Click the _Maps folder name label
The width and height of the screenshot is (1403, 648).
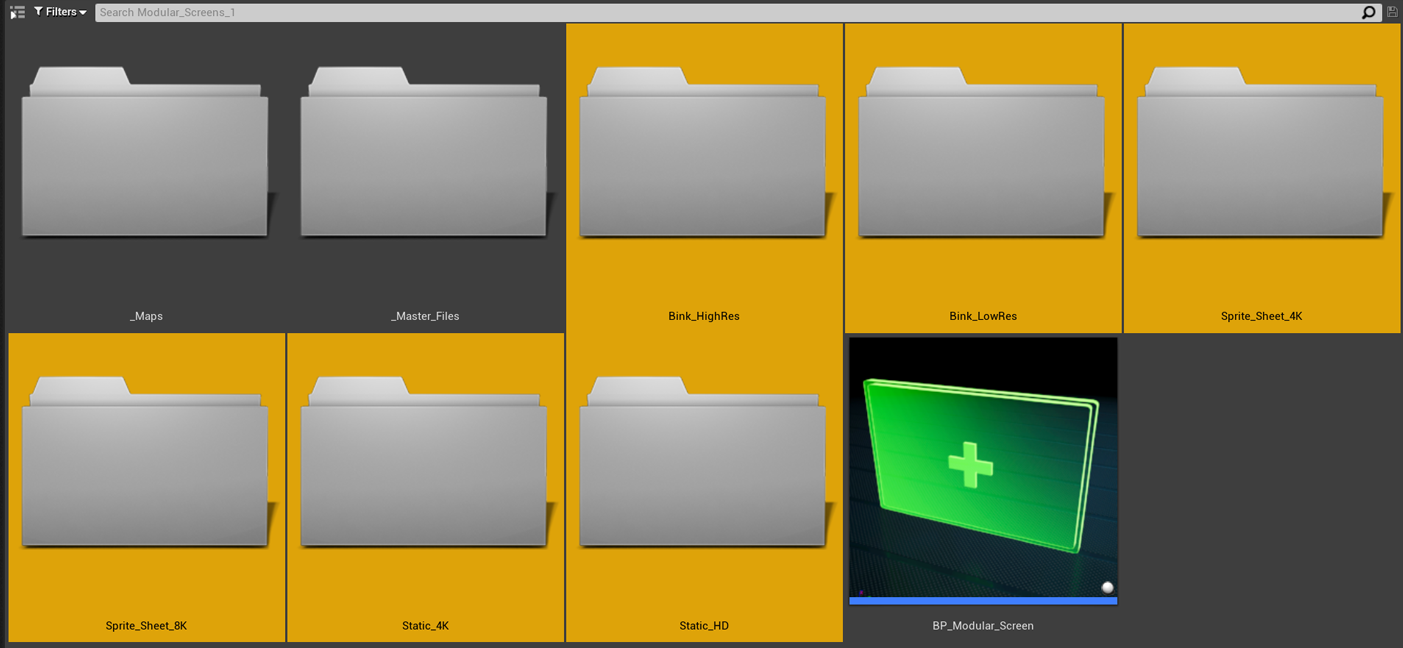146,316
